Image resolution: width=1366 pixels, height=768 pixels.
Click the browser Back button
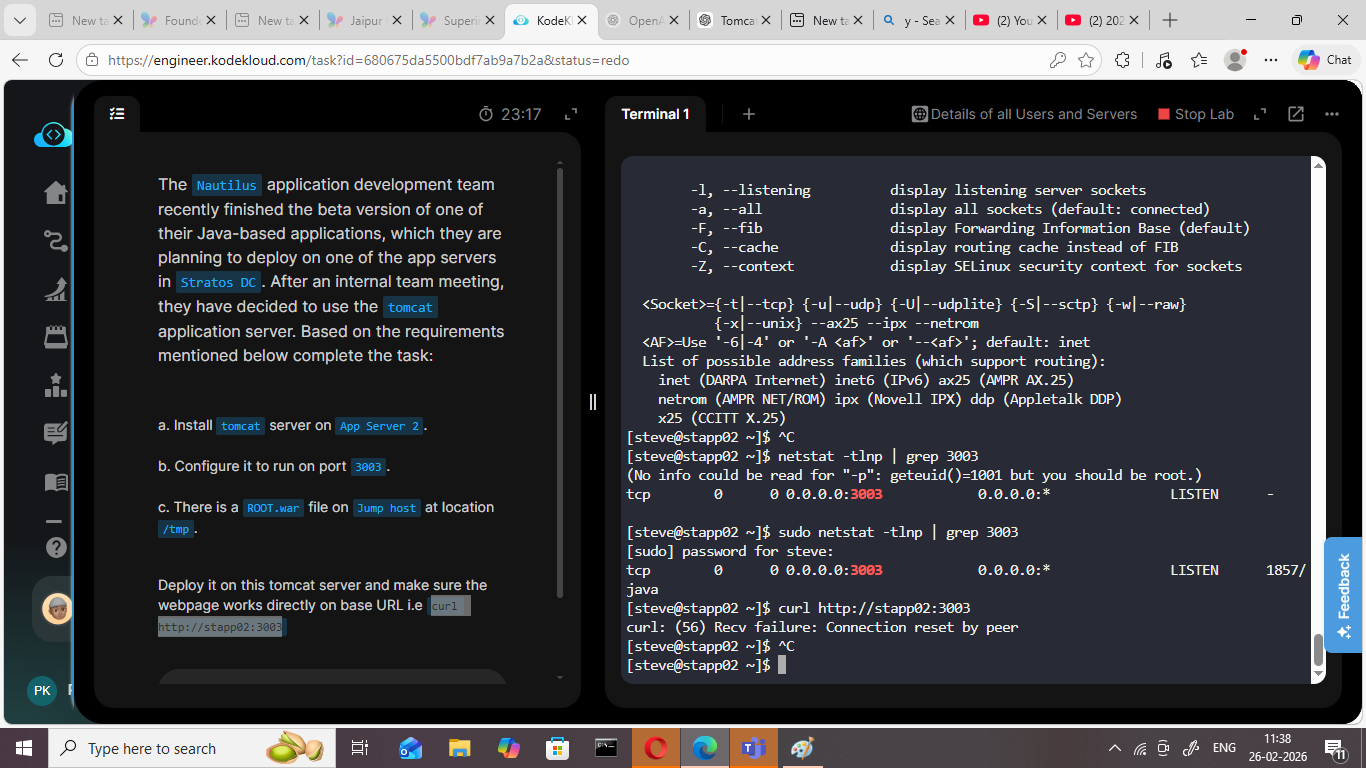coord(20,60)
